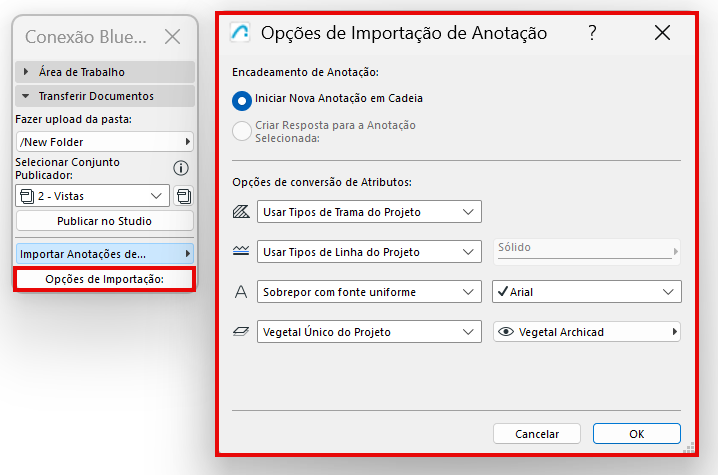Click the layer icon beside Vegetal Único
718x475 pixels.
click(241, 332)
